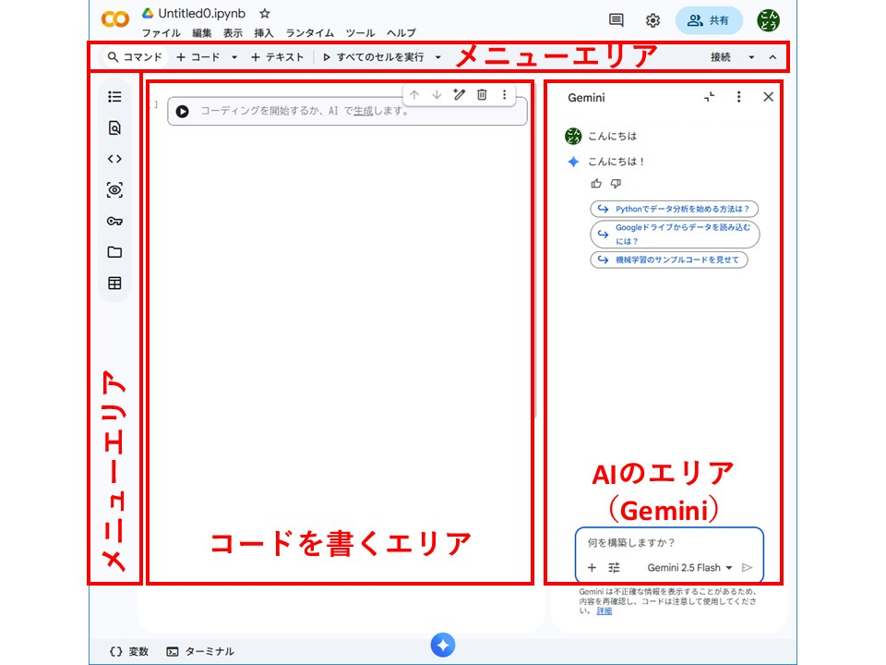Viewport: 886px width, 665px height.
Task: Add a text cell with + テキスト
Action: (x=277, y=57)
